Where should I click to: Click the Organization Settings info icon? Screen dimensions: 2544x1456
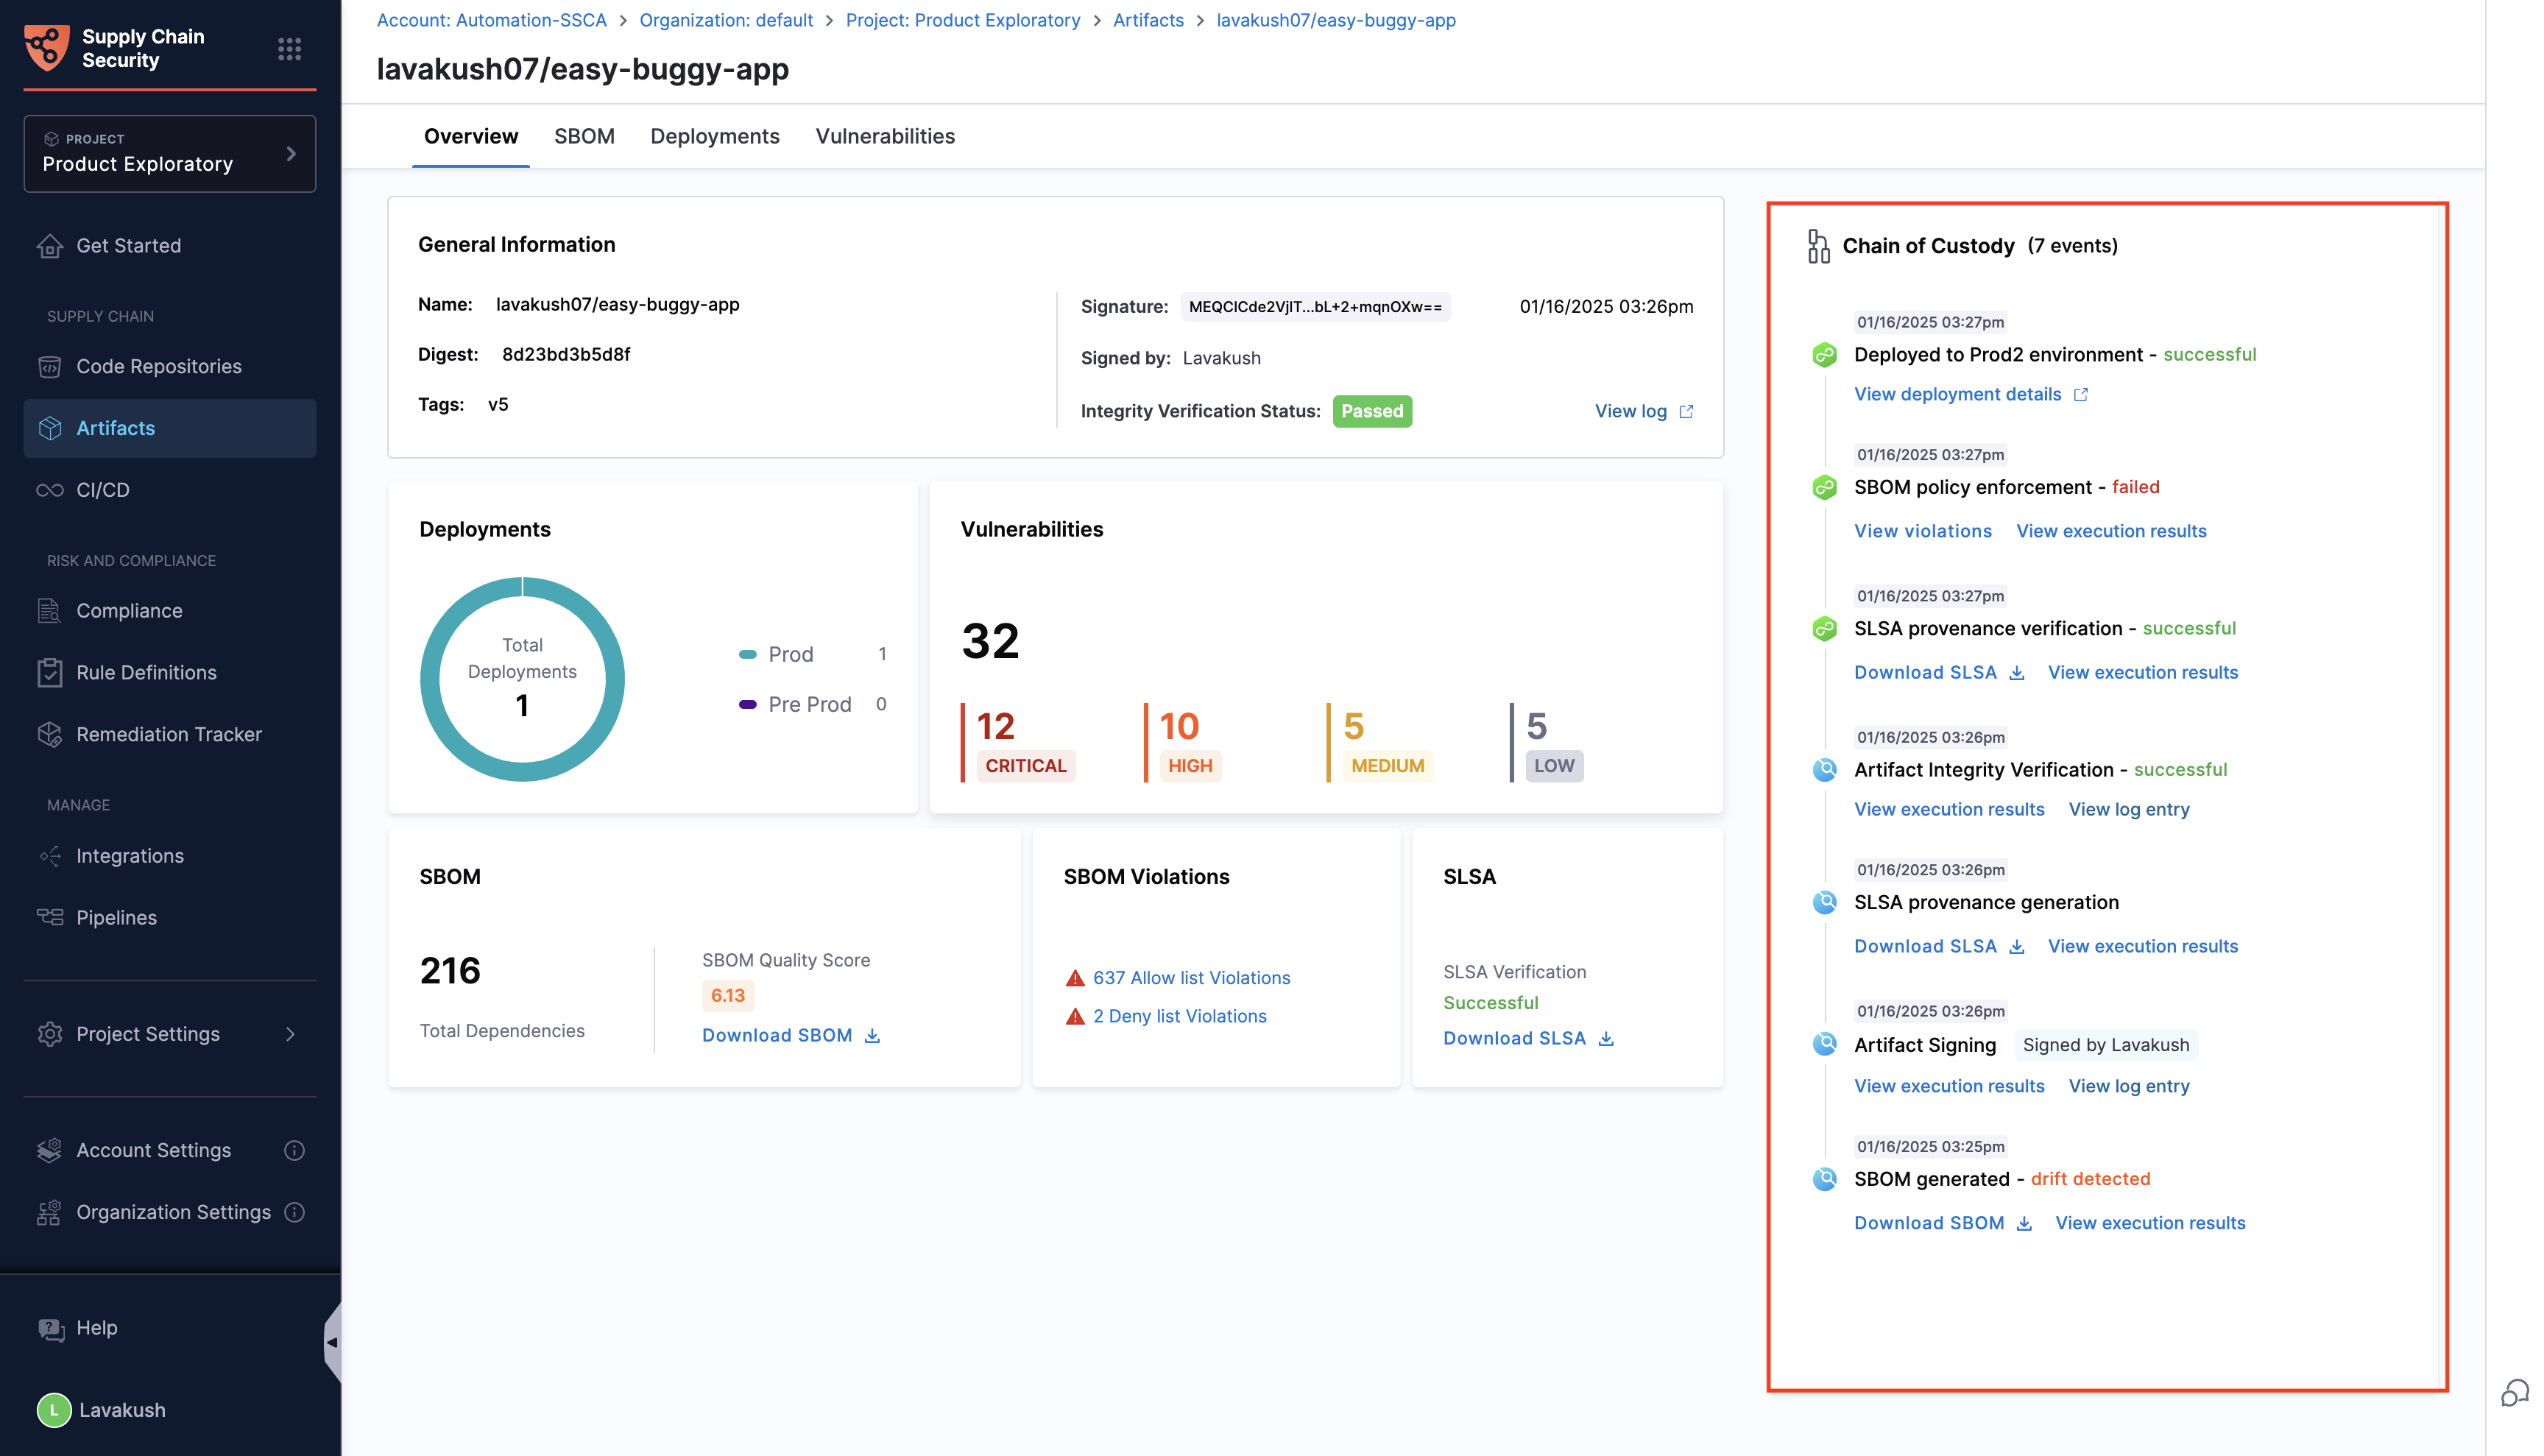click(294, 1212)
